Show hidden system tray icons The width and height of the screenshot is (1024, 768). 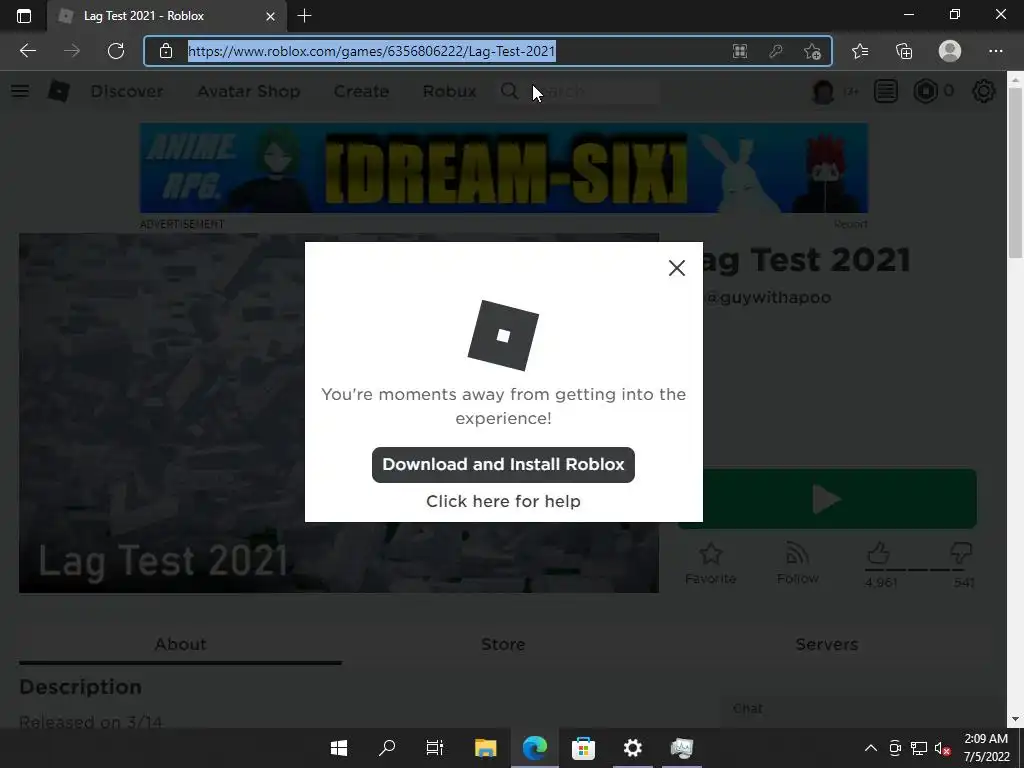871,748
